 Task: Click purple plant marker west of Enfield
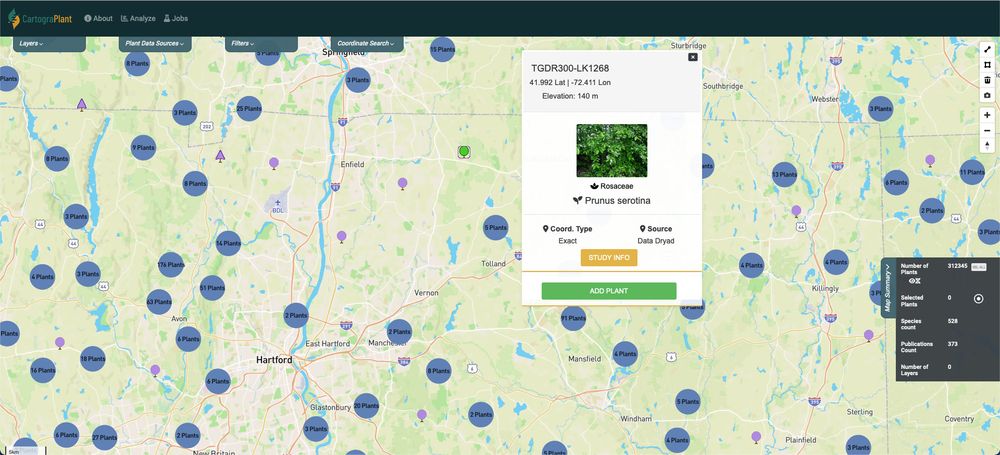274,163
